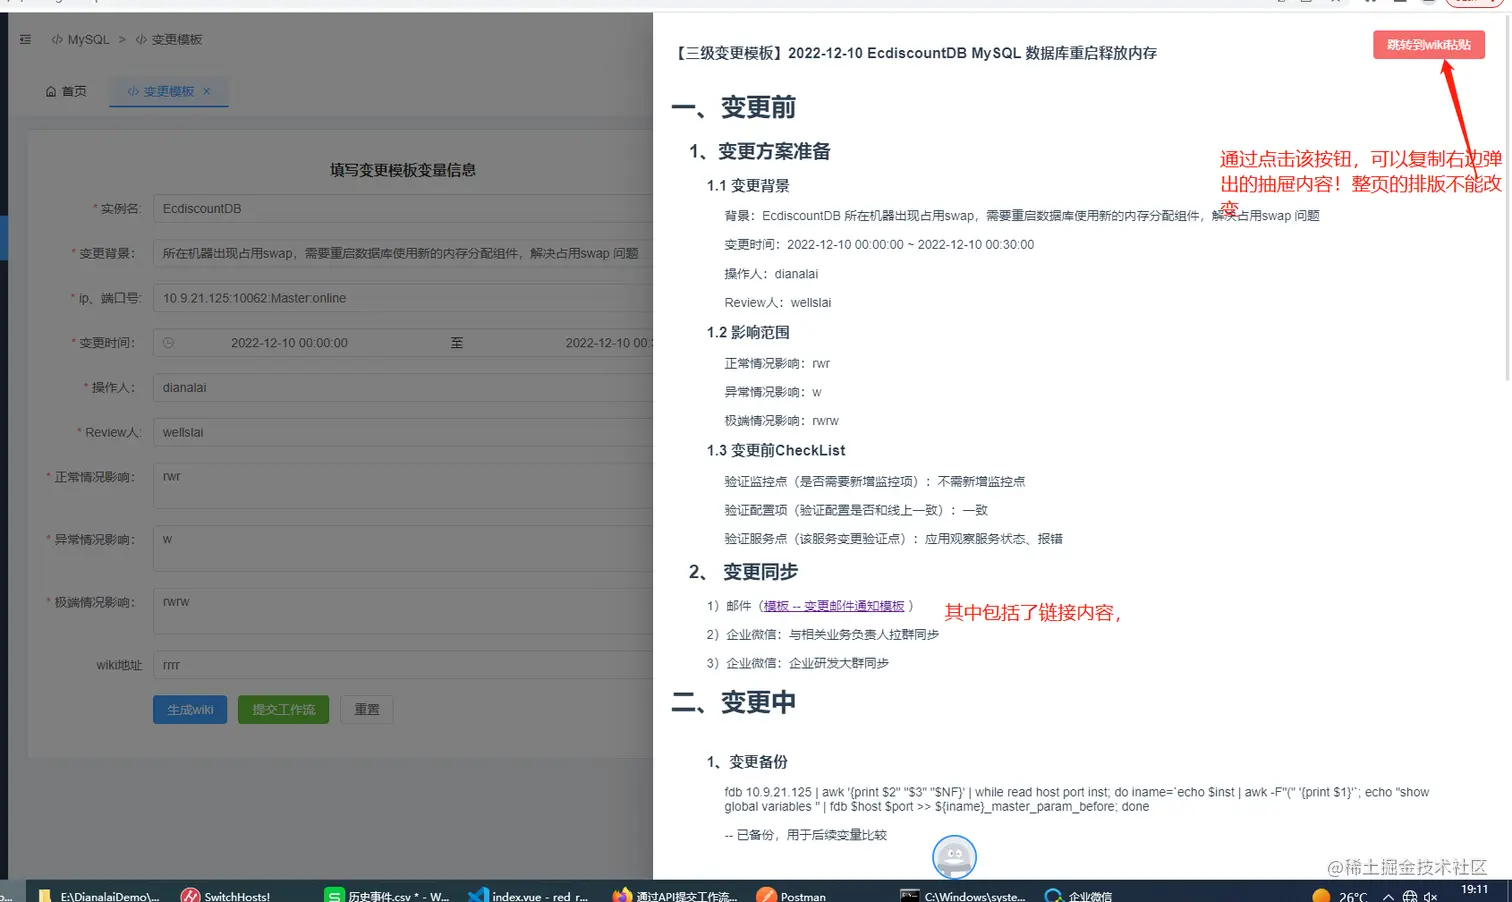The image size is (1512, 902).
Task: Click the wiki地址 input field
Action: (x=403, y=665)
